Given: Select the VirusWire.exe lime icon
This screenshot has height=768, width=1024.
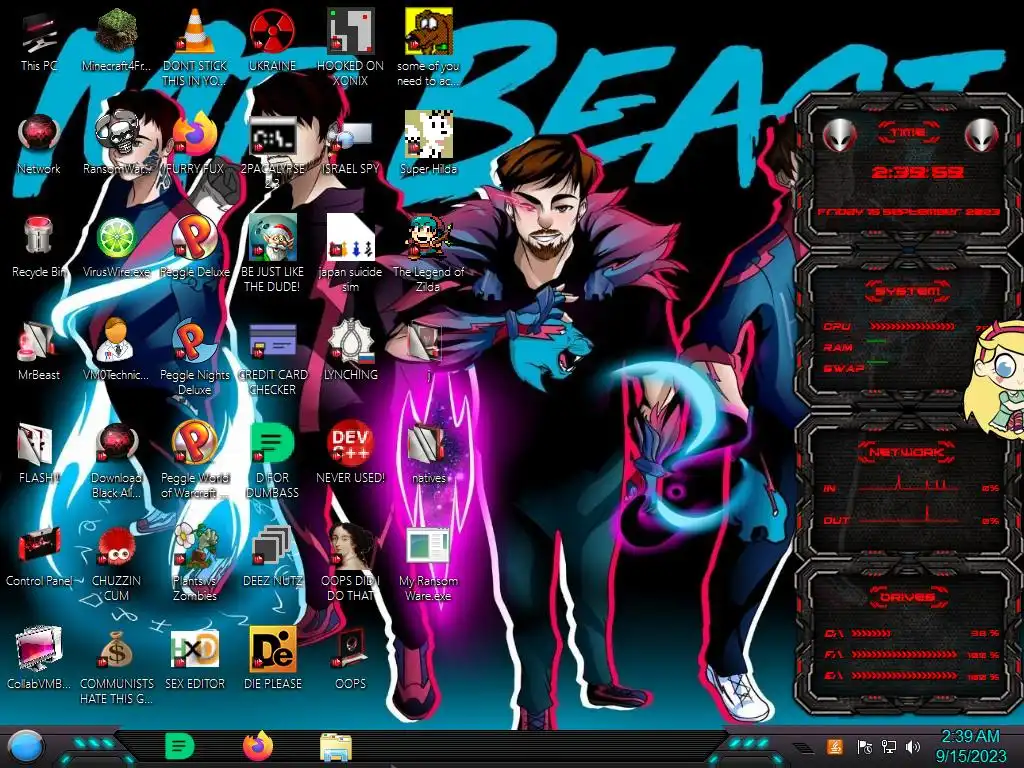Looking at the screenshot, I should point(116,238).
